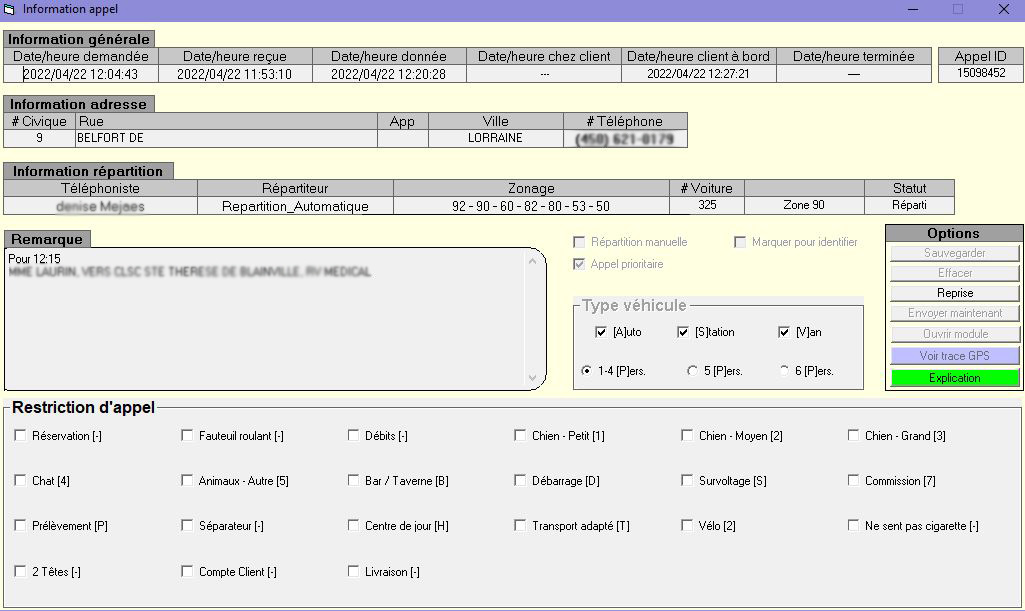Click the green Explication button

coord(954,378)
